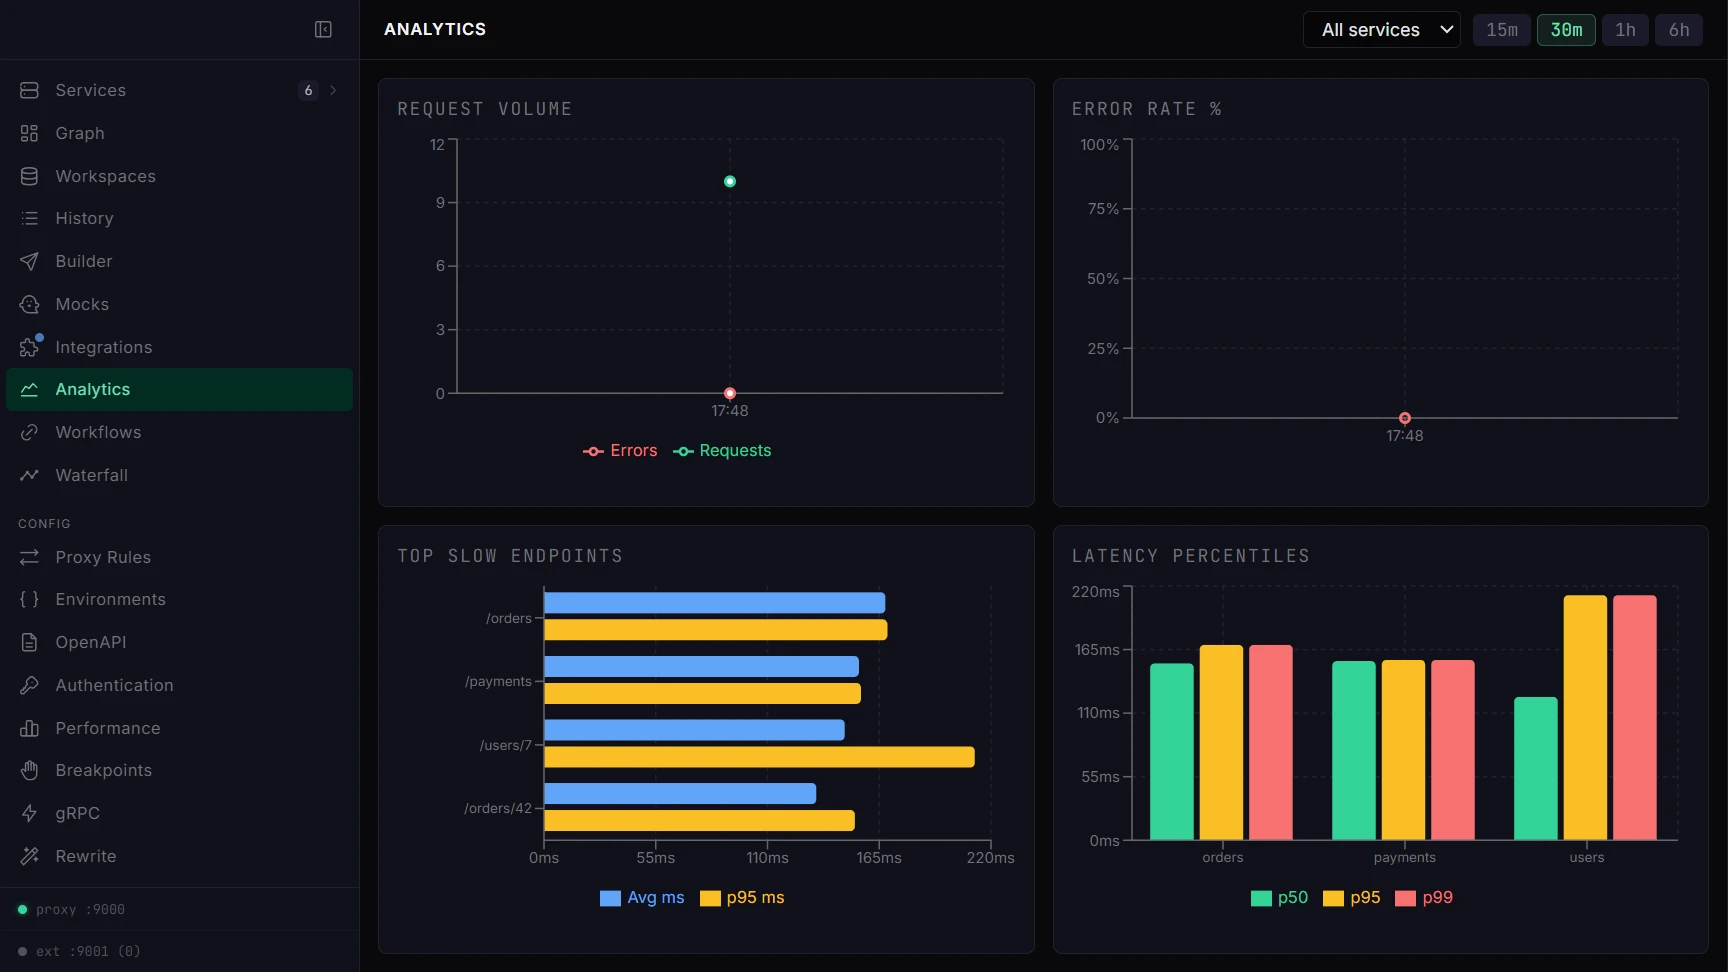Expand the Services chevron arrow
This screenshot has height=972, width=1728.
point(333,90)
